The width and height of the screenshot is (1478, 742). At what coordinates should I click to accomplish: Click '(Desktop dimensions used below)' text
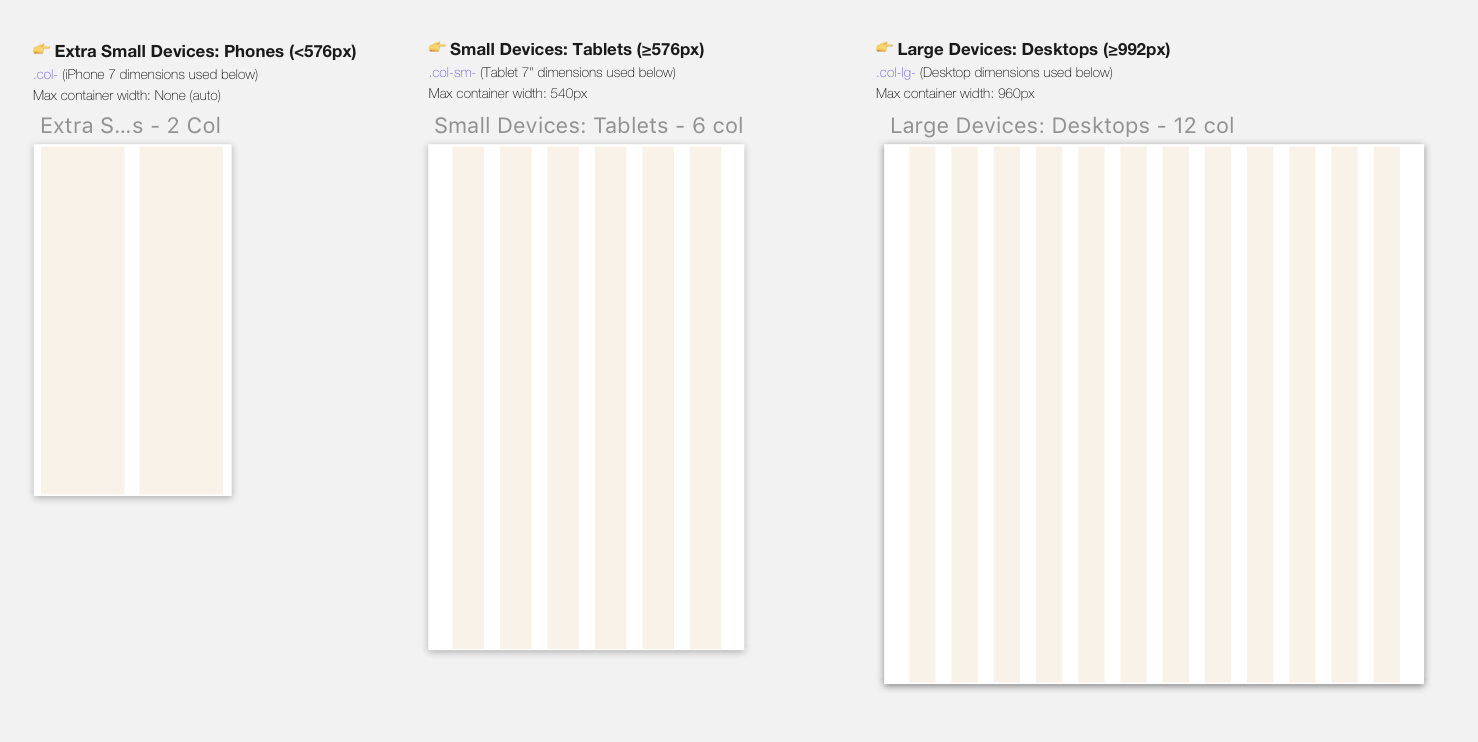[x=1016, y=73]
